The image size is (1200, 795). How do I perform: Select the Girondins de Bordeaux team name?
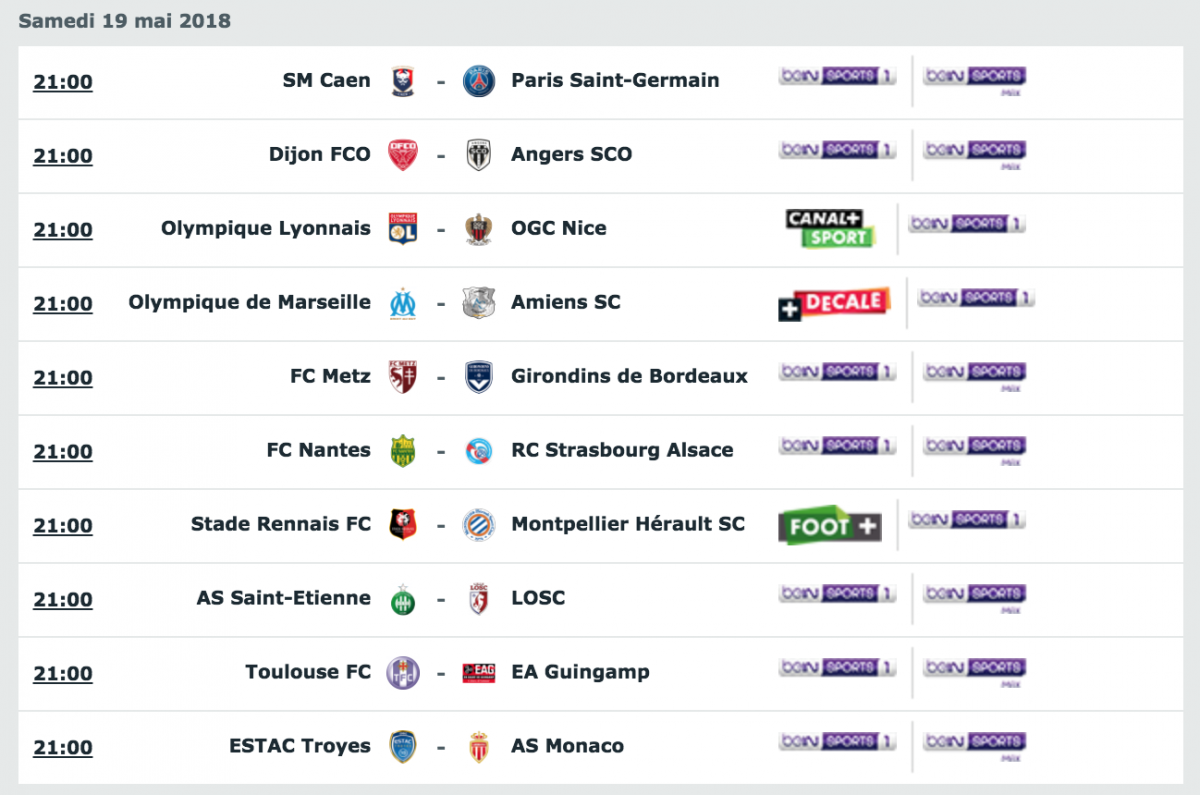coord(629,377)
